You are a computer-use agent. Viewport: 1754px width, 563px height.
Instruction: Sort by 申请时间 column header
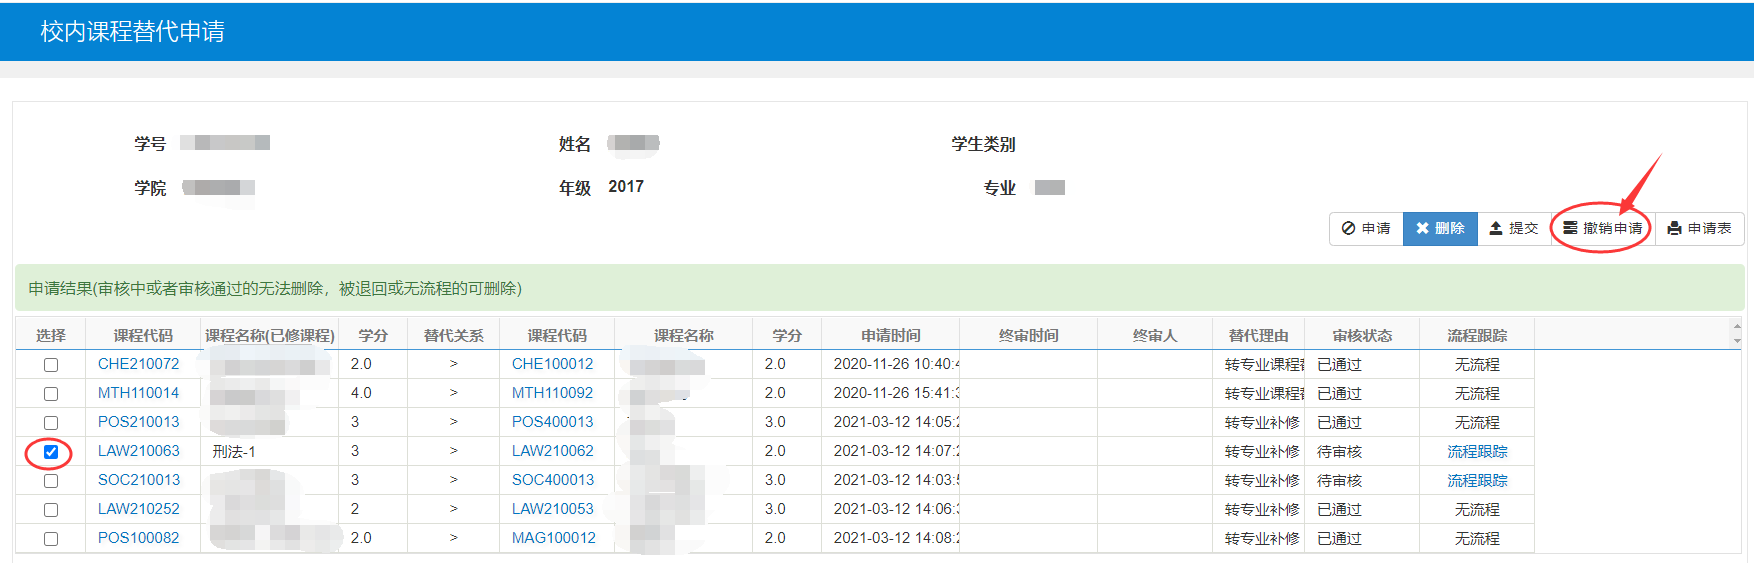click(890, 335)
